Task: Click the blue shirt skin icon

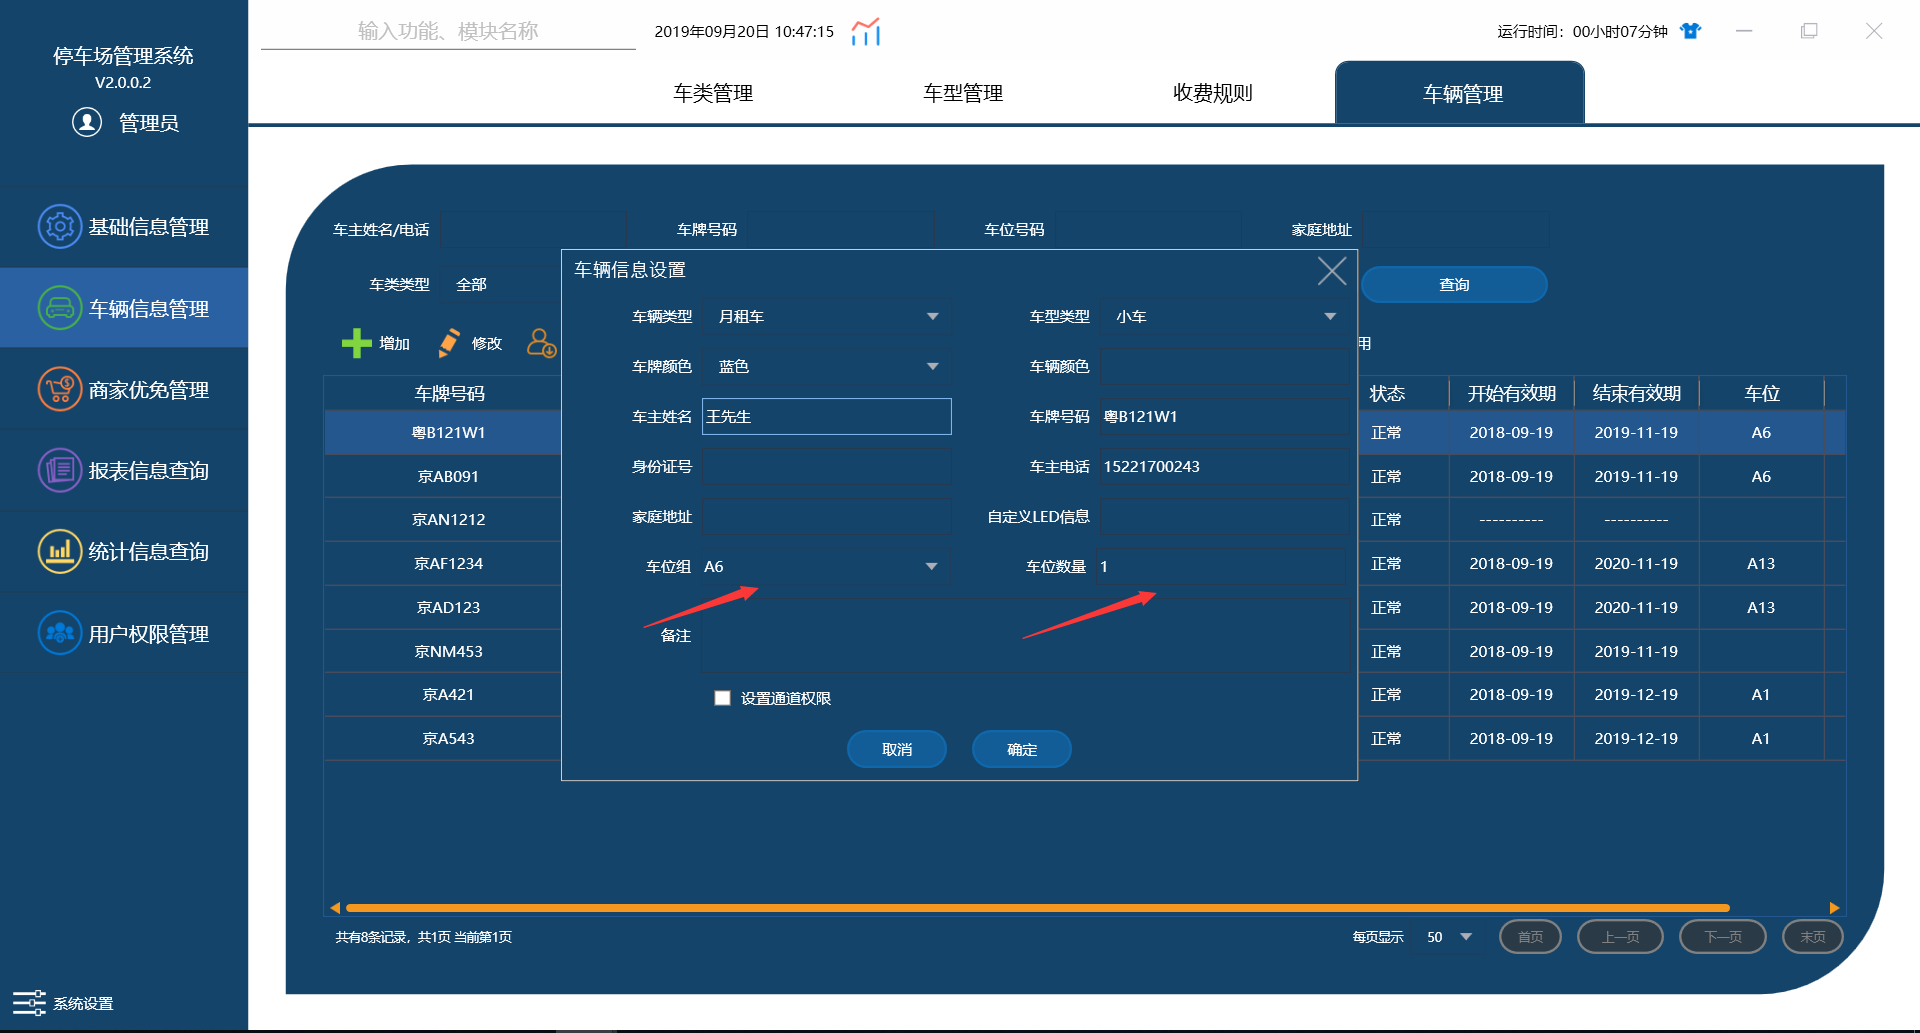Action: pyautogui.click(x=1691, y=31)
